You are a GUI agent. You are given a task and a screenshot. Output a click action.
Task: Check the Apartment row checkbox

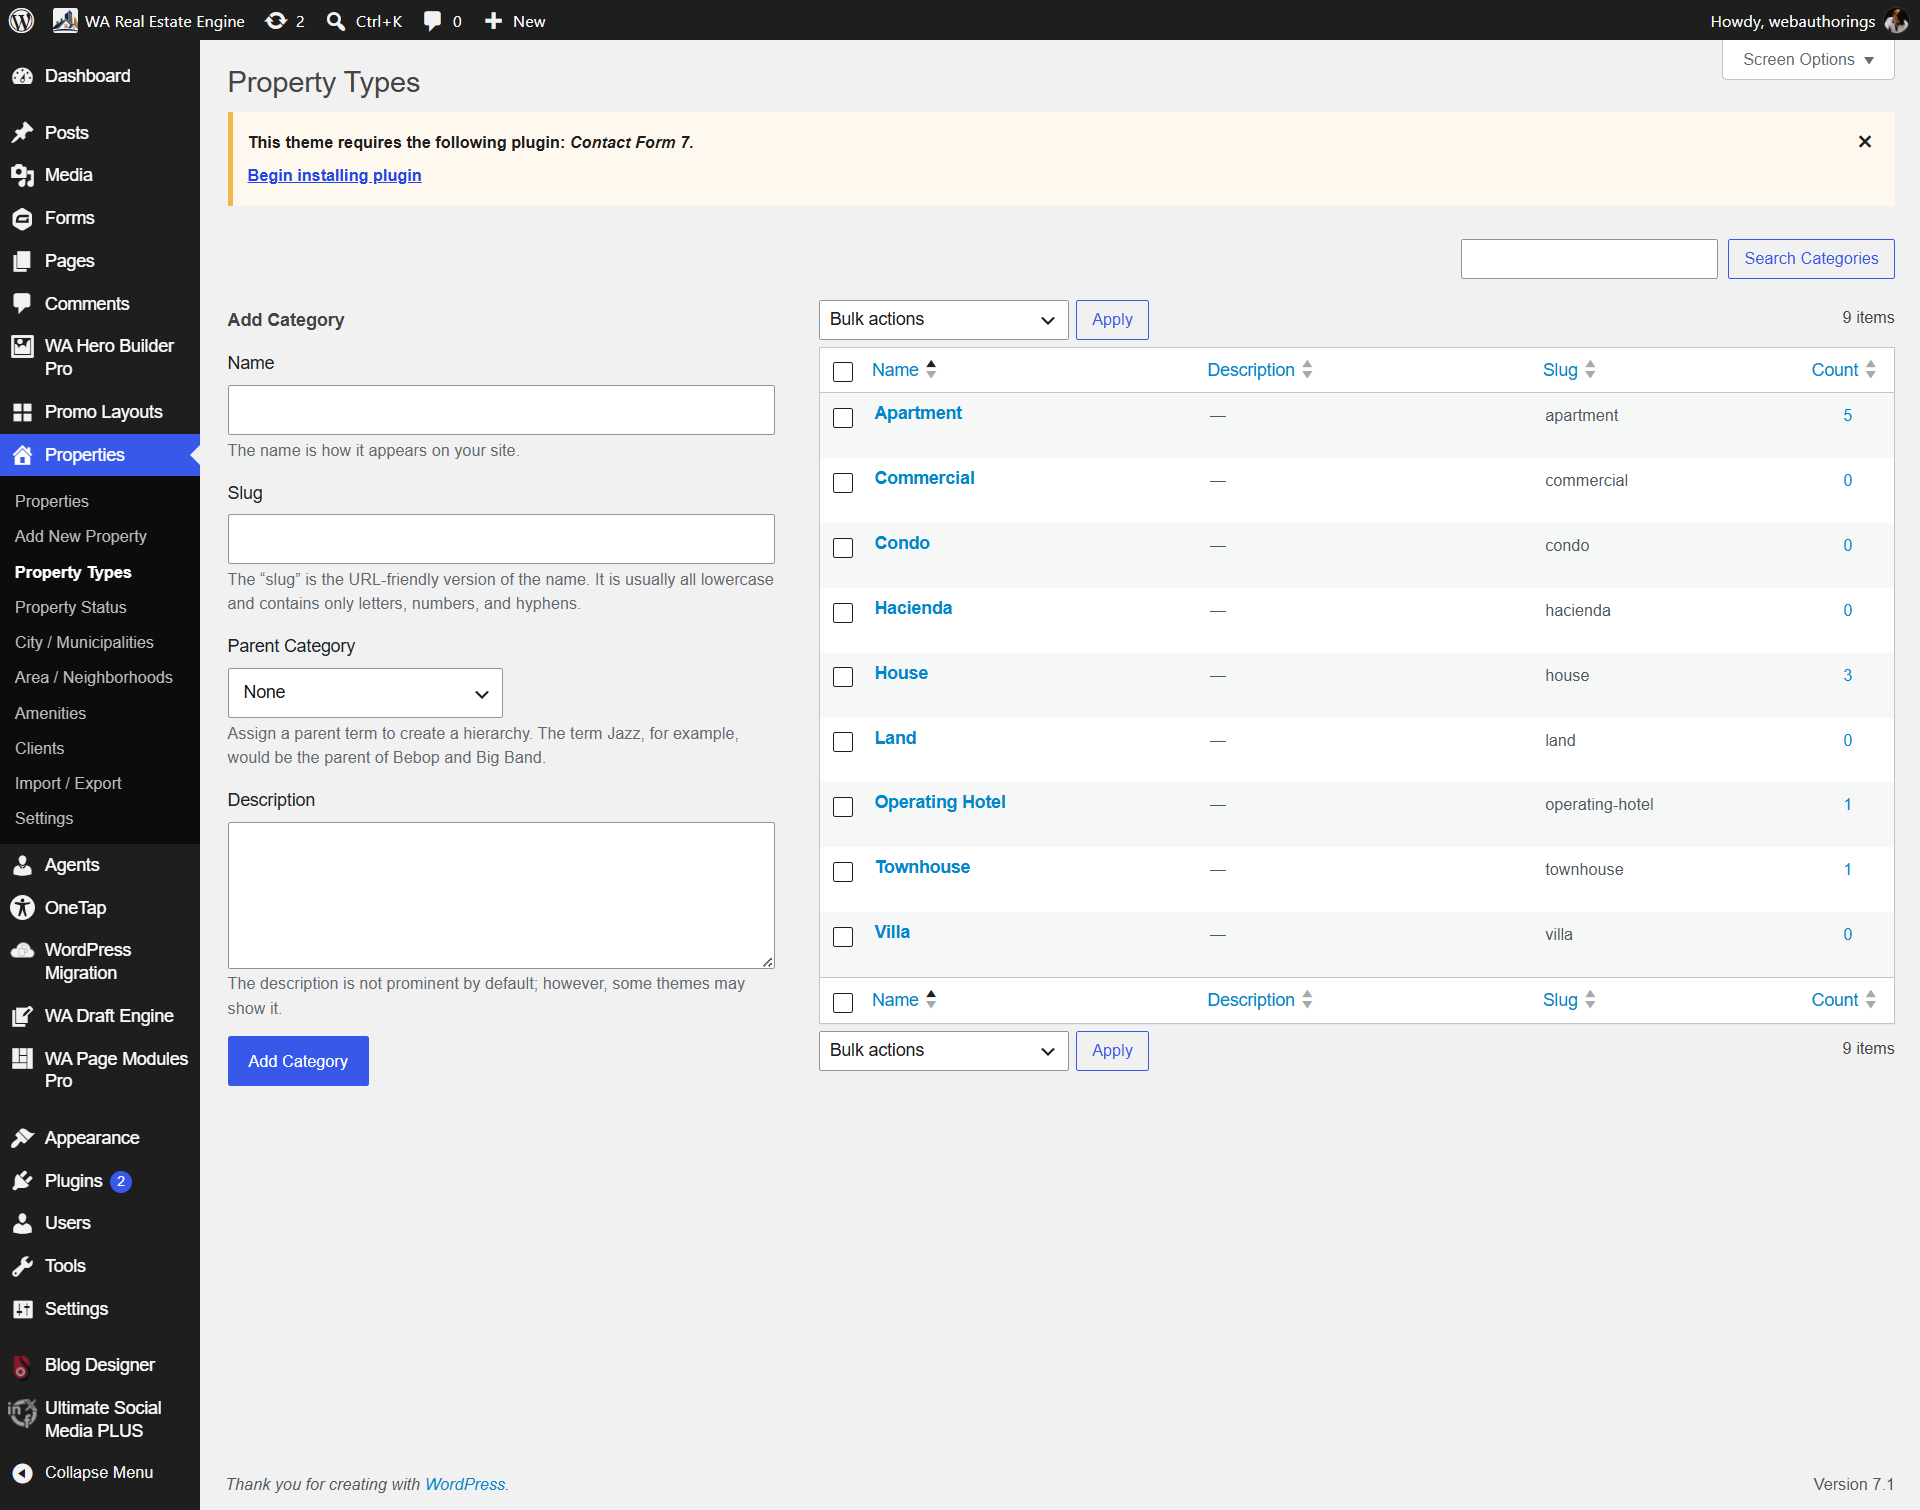pyautogui.click(x=843, y=418)
